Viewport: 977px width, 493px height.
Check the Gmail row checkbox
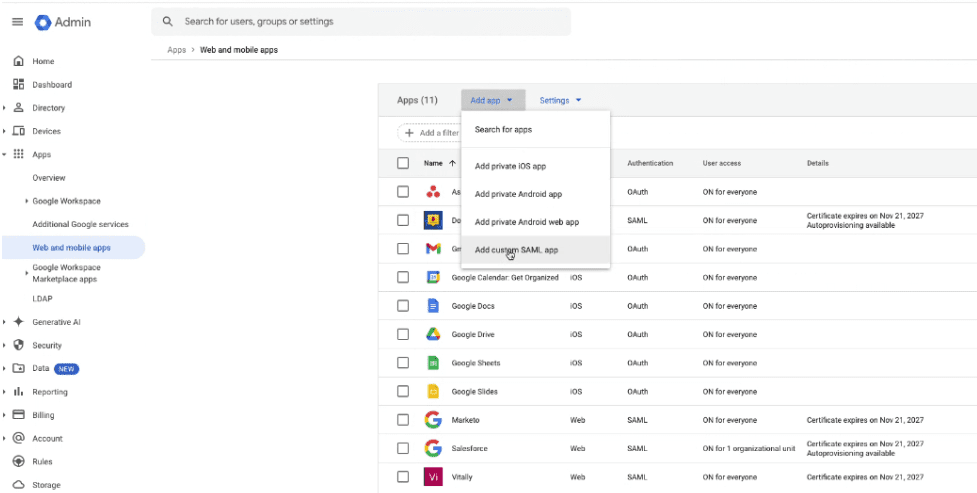403,249
